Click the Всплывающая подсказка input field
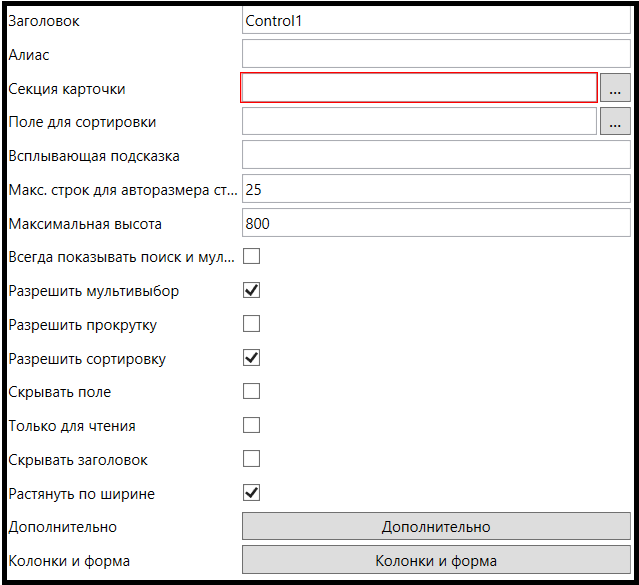This screenshot has height=585, width=639. point(436,156)
